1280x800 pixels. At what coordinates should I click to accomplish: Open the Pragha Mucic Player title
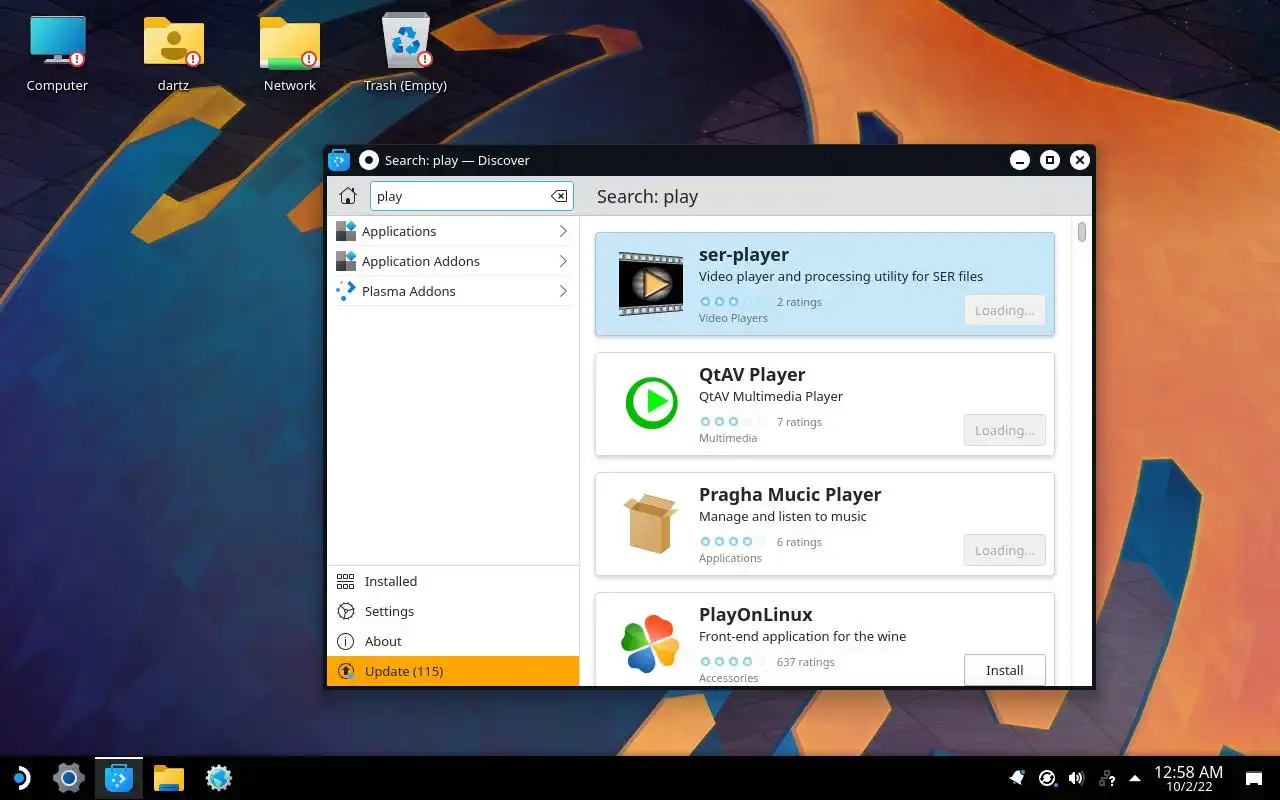pos(790,494)
